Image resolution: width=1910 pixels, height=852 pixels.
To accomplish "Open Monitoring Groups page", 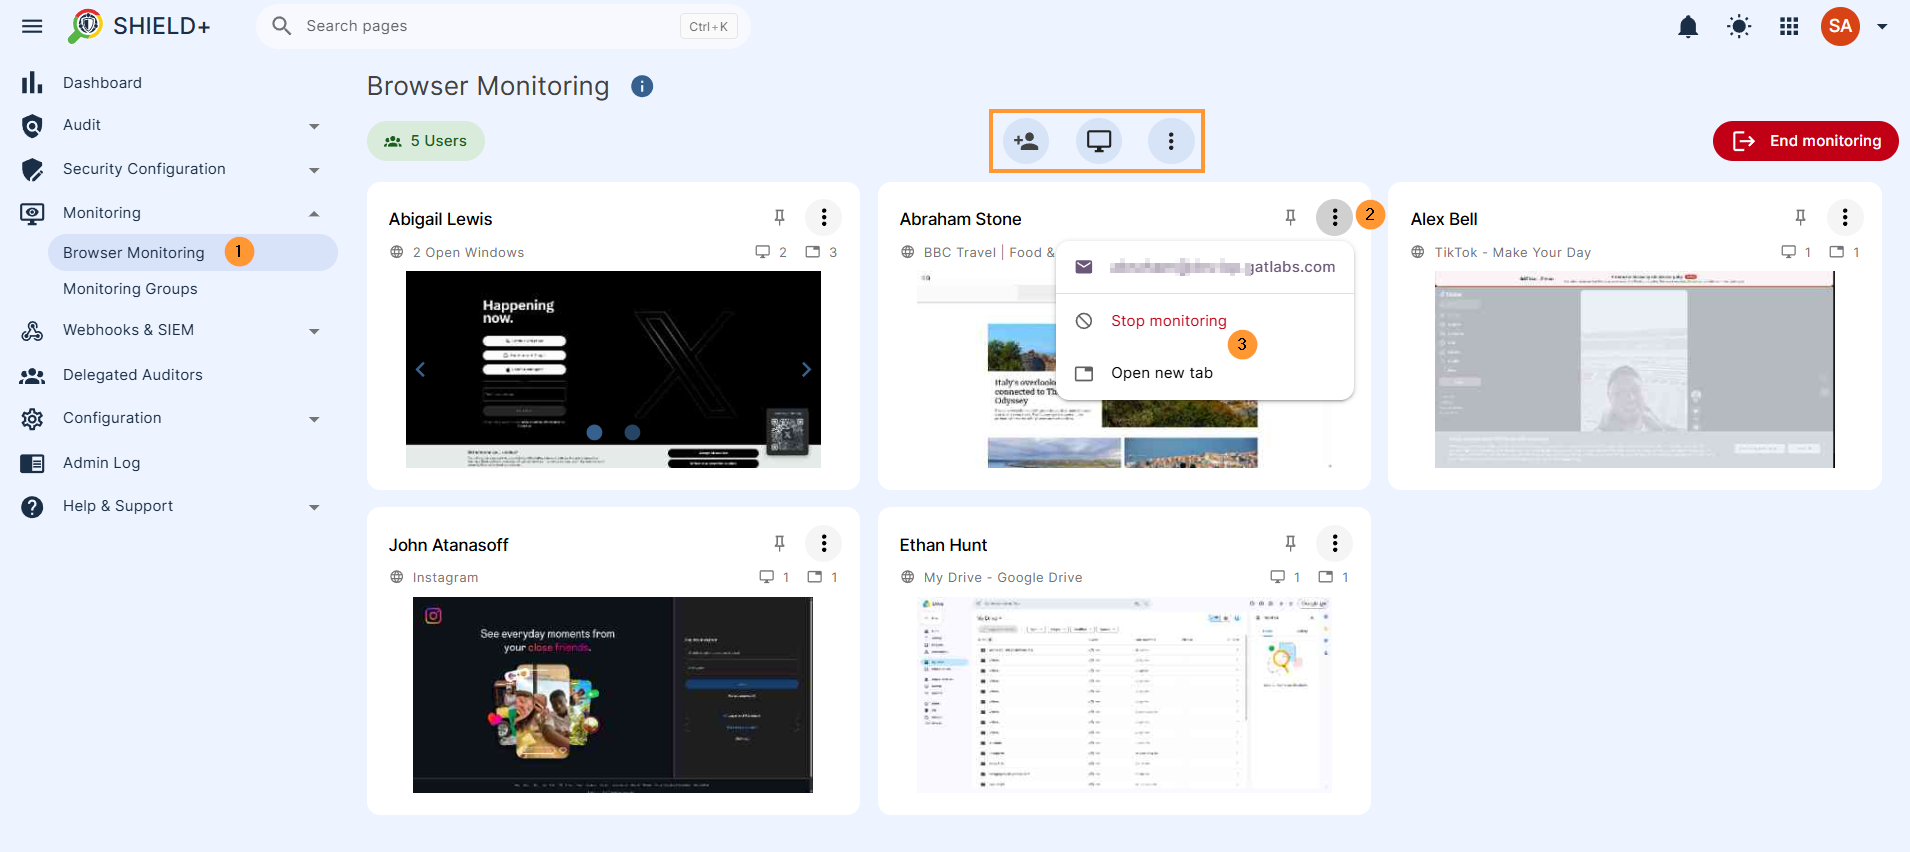I will tap(130, 289).
